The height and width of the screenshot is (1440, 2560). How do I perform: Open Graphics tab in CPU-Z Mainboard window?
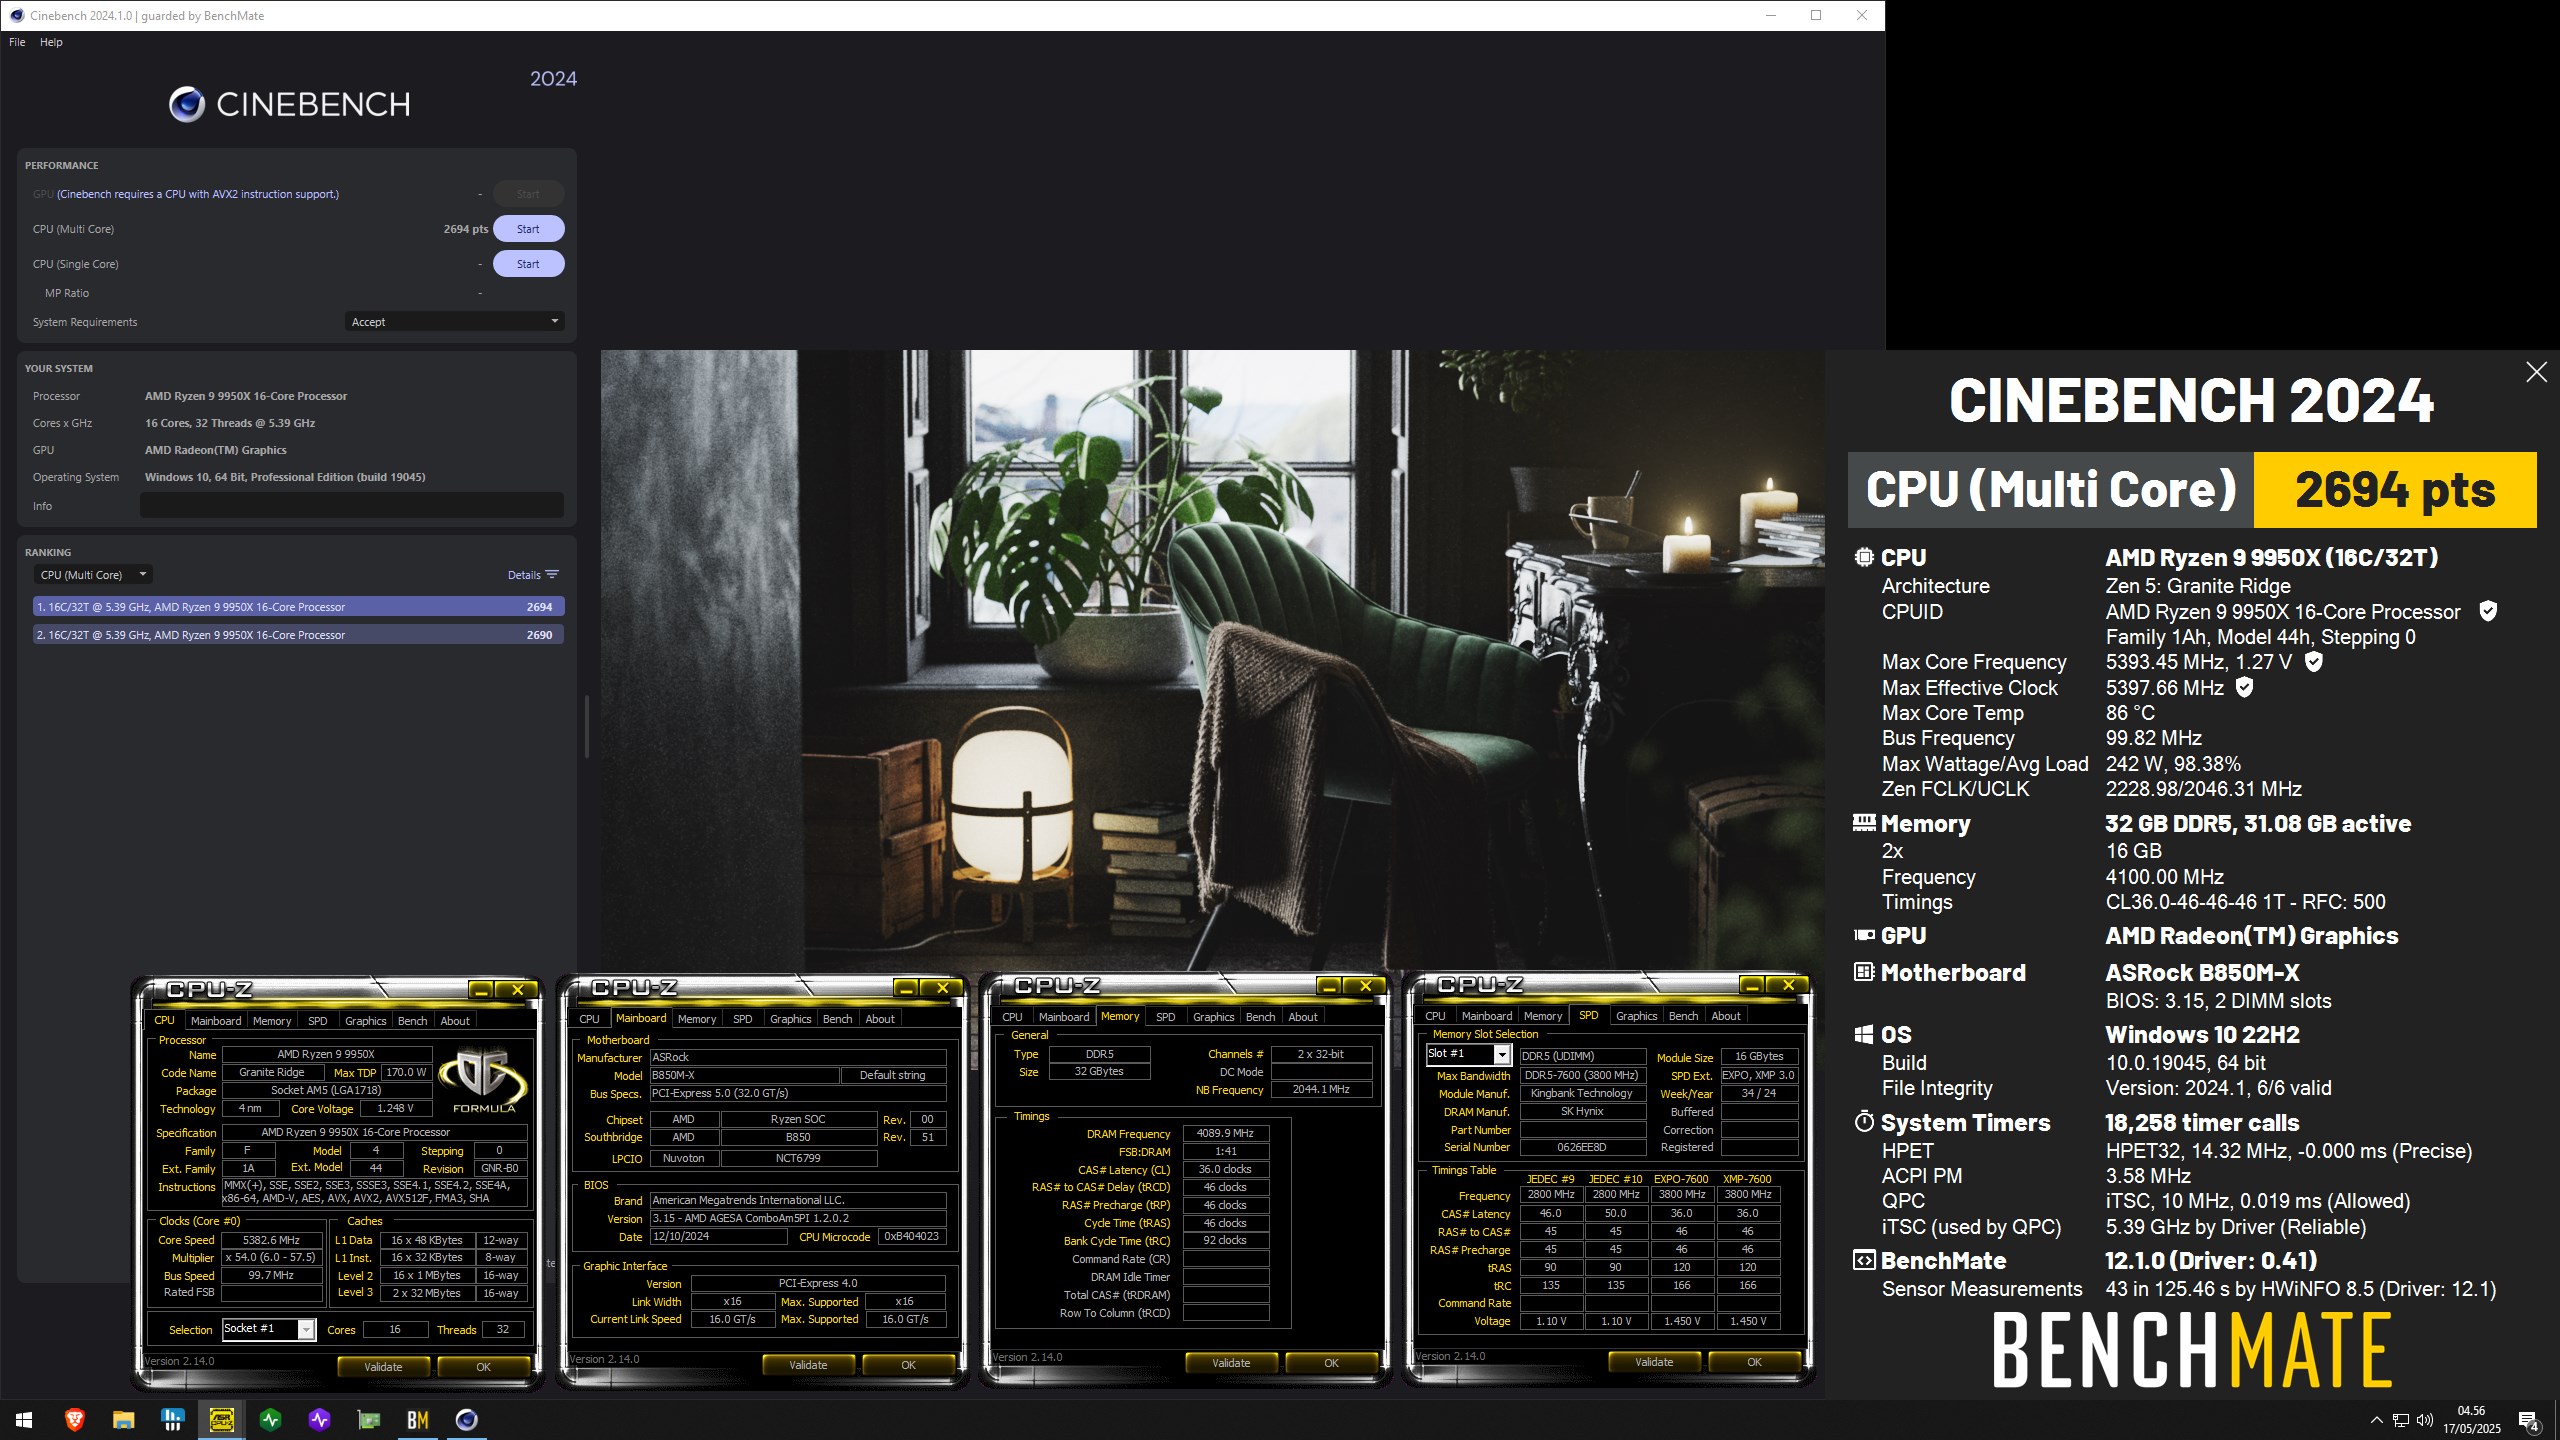point(790,1019)
